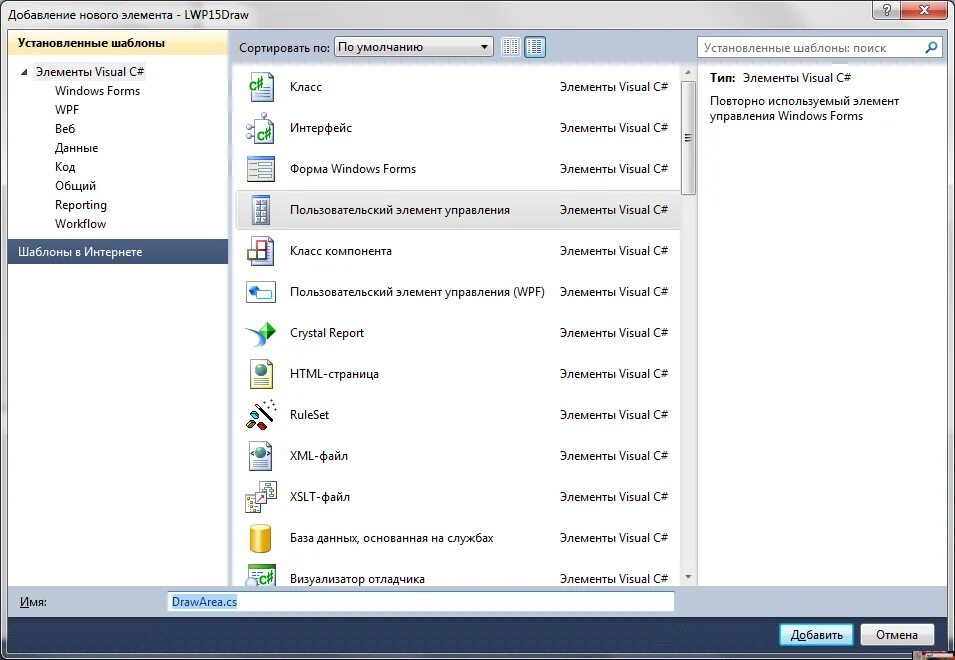Viewport: 955px width, 660px height.
Task: Select the Reporting category
Action: coord(81,205)
